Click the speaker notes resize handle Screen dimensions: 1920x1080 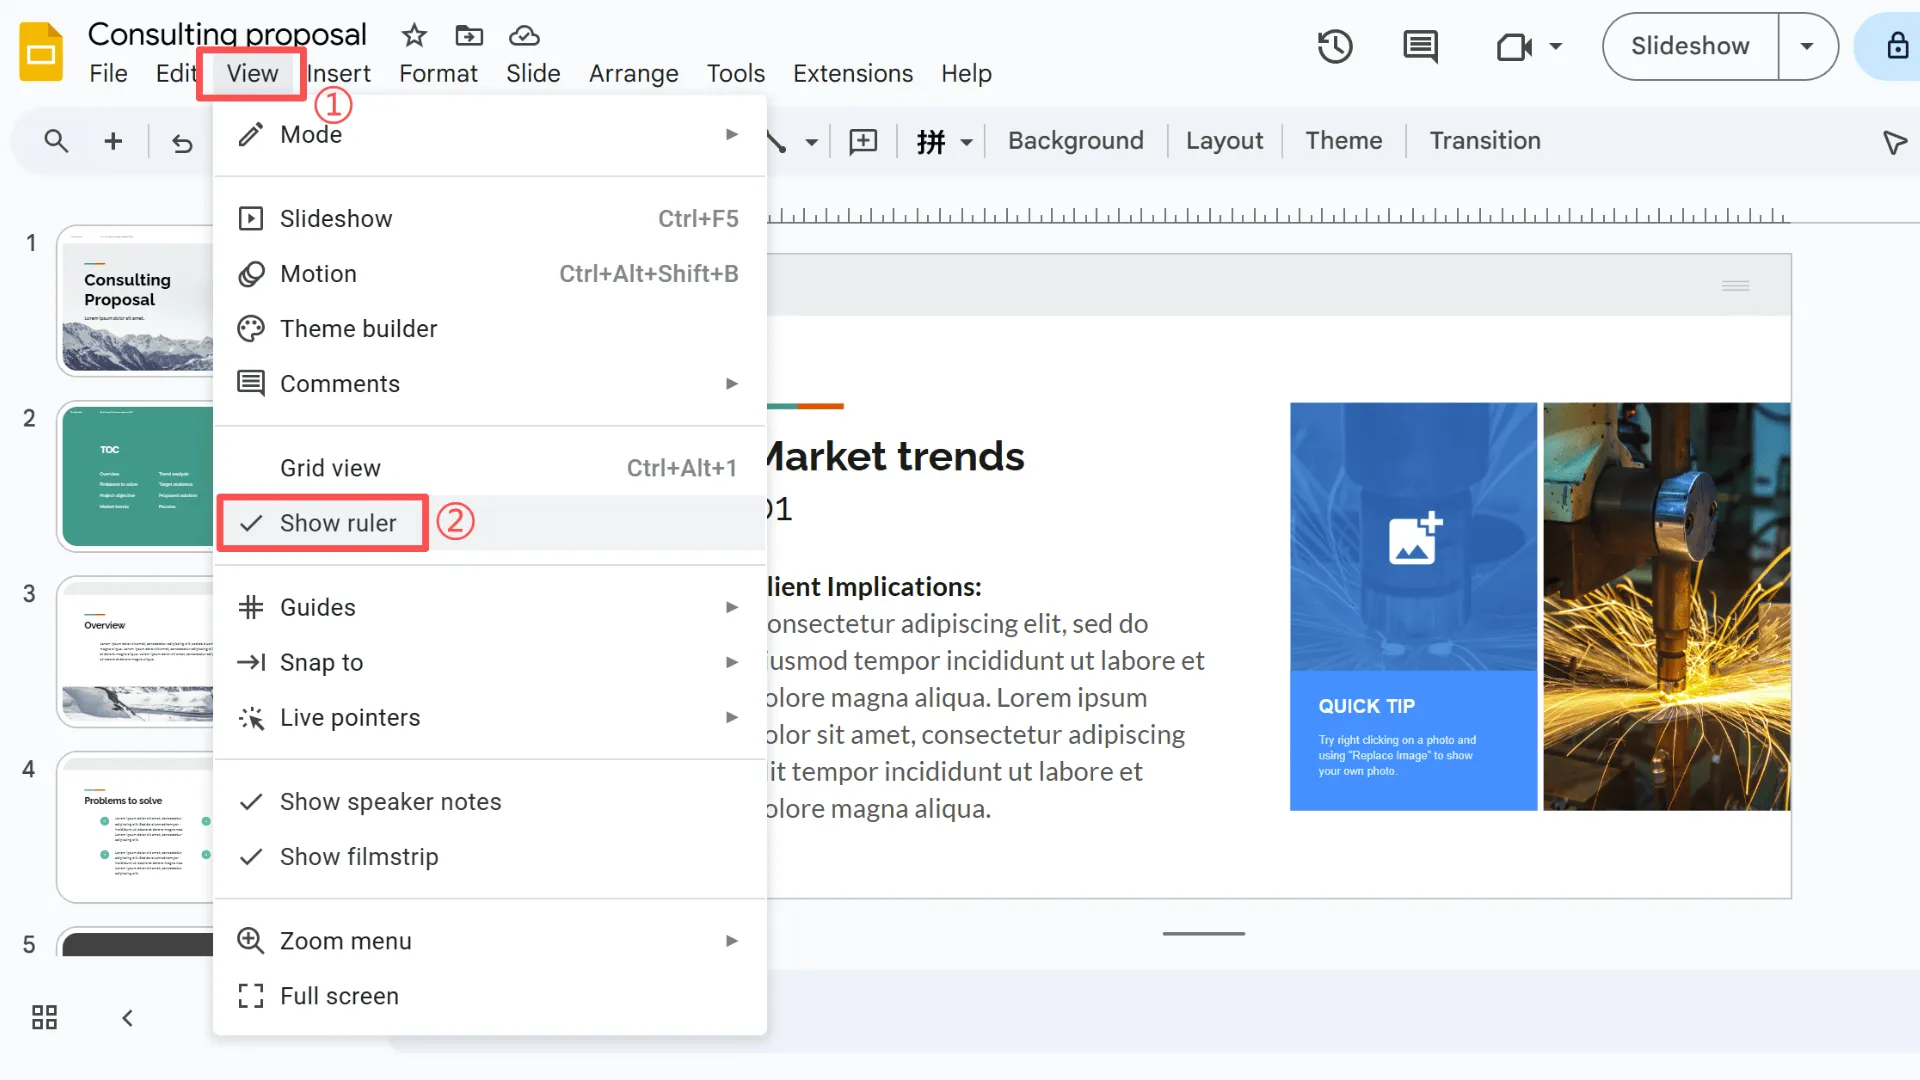[1203, 933]
